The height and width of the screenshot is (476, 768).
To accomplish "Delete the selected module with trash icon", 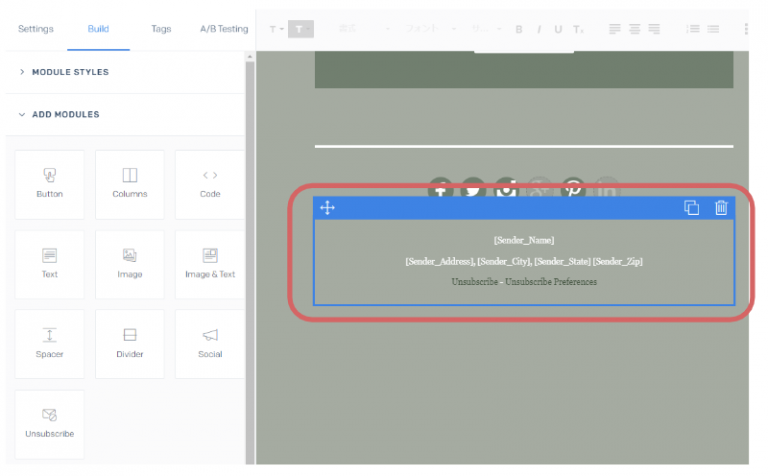I will tap(721, 208).
